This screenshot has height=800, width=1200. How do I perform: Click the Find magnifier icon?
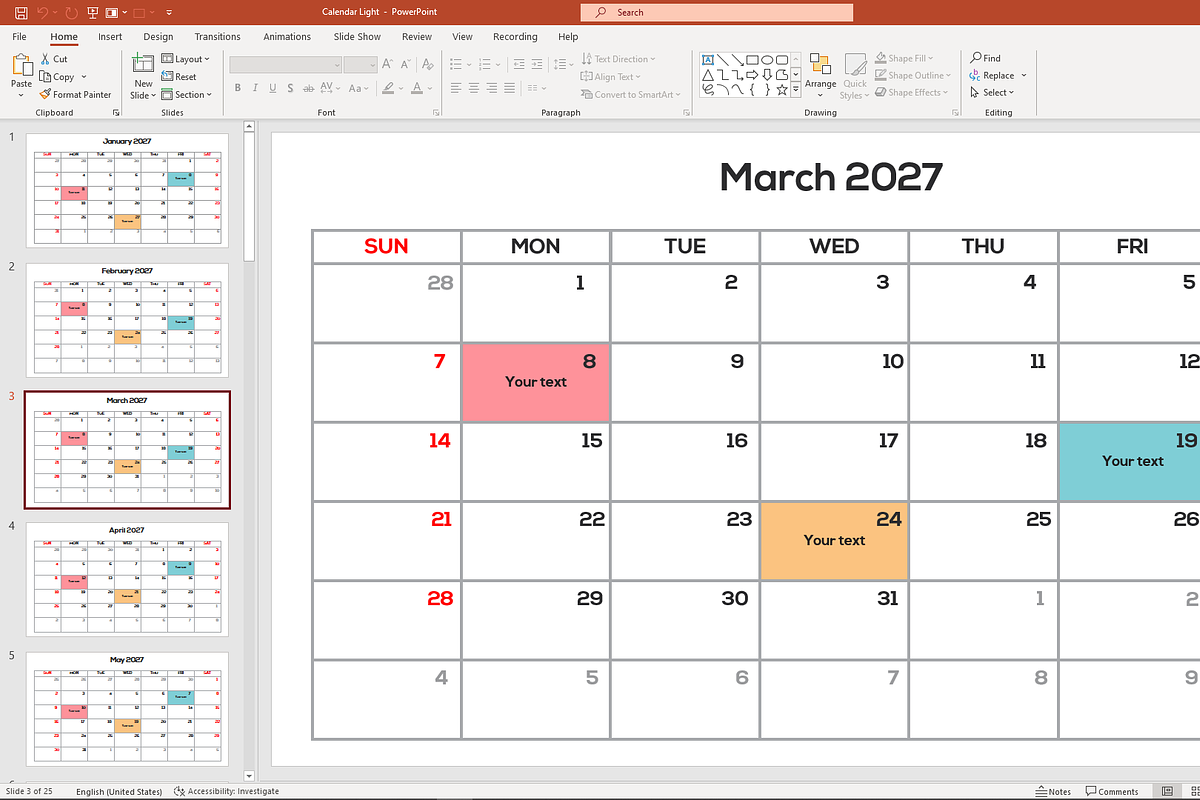pos(975,58)
